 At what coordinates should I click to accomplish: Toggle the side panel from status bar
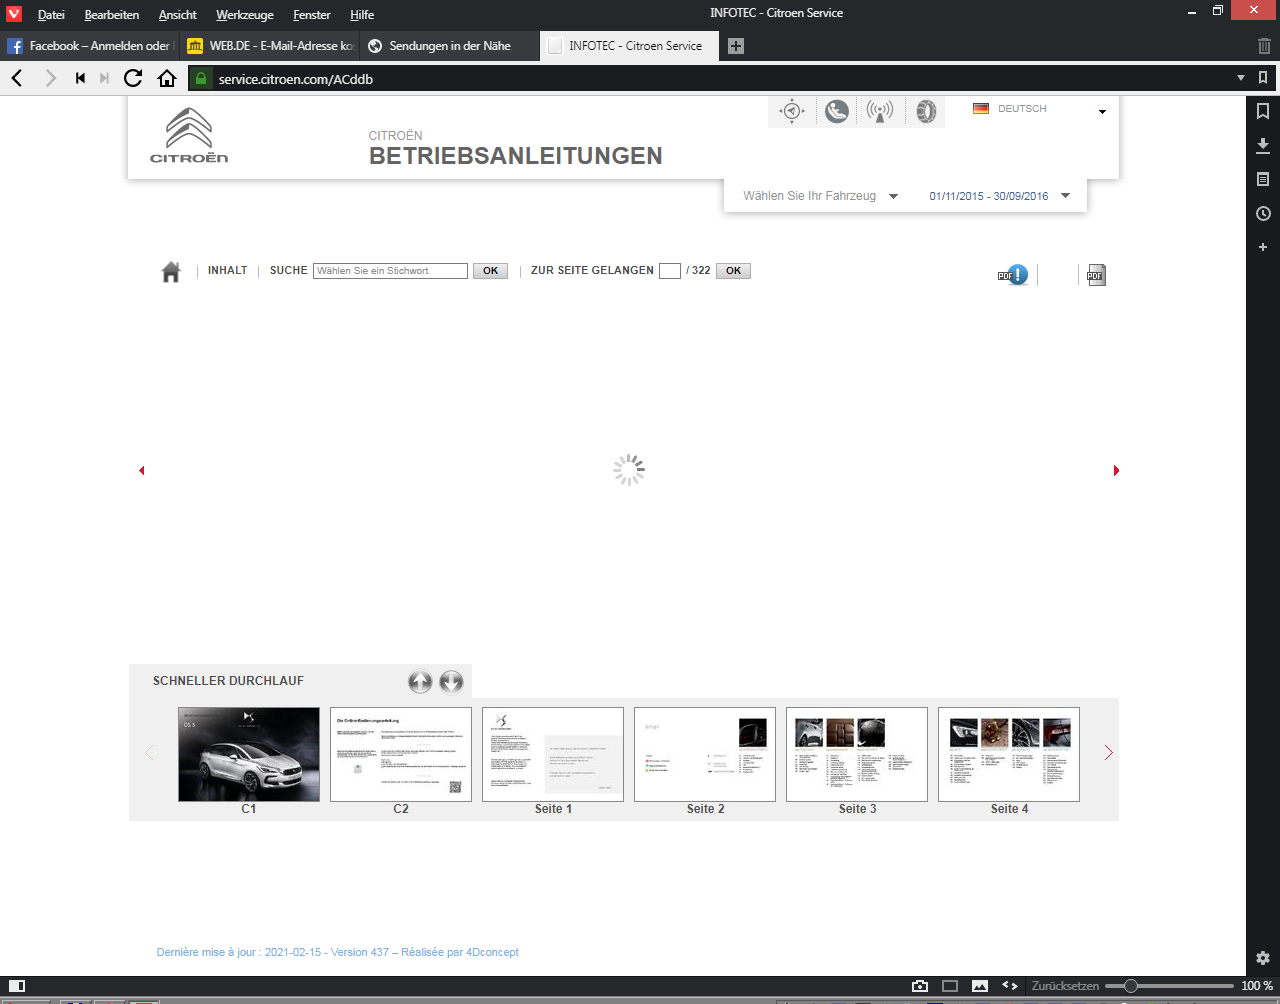(x=17, y=986)
